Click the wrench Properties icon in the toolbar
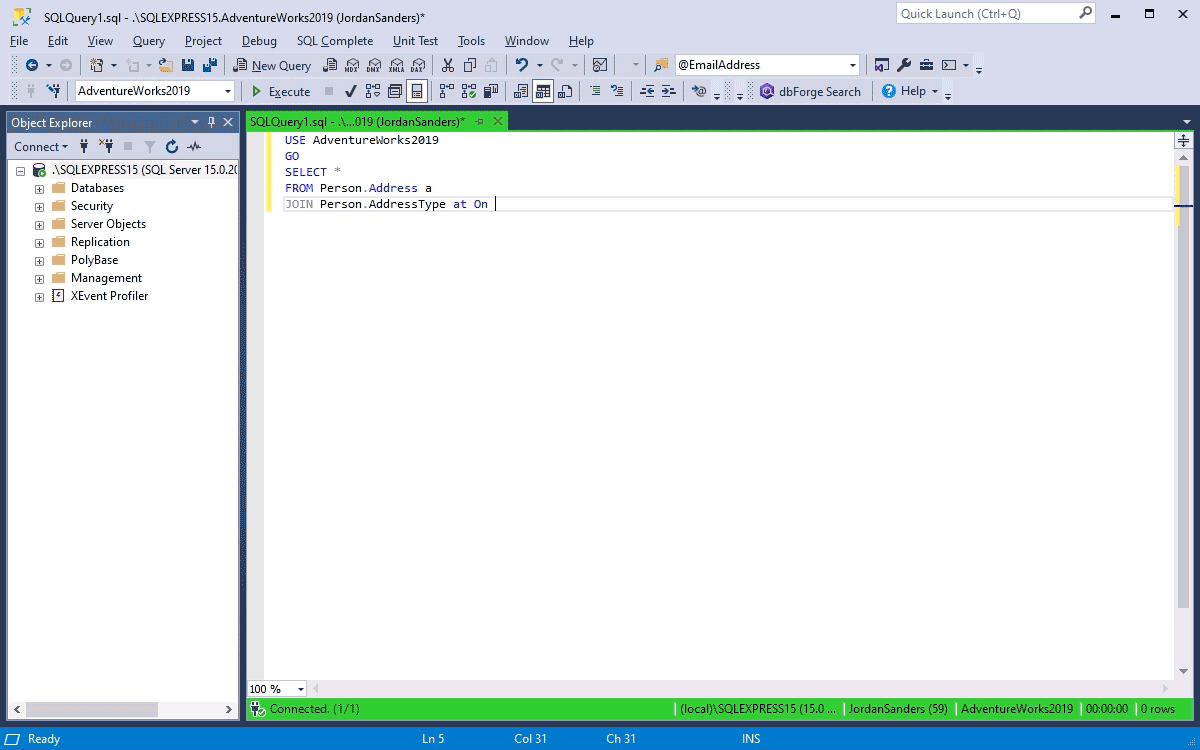This screenshot has height=750, width=1200. coord(904,65)
